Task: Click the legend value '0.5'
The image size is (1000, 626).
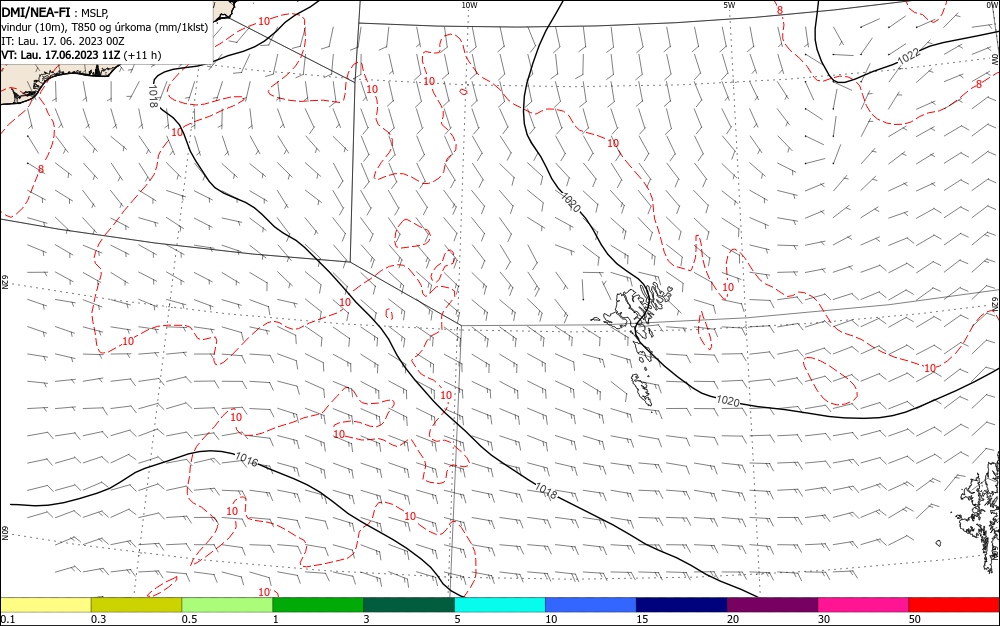Action: tap(189, 619)
